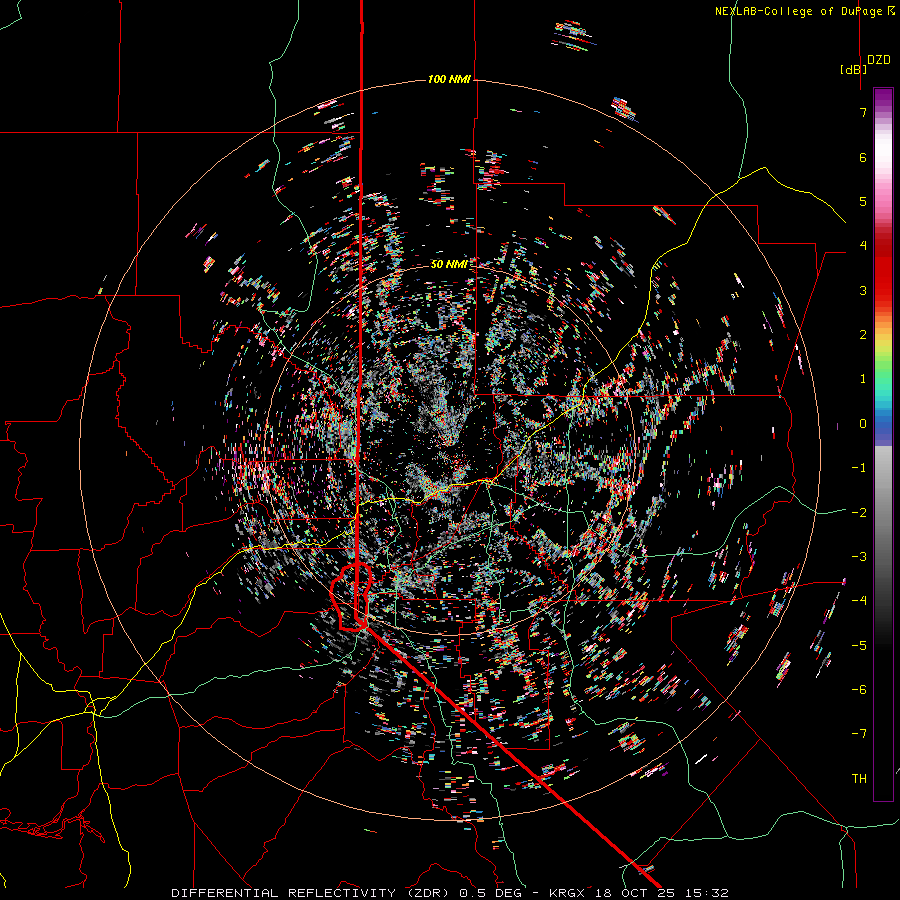Click the -4 dB scale value
Viewport: 900px width, 900px height.
pos(859,601)
